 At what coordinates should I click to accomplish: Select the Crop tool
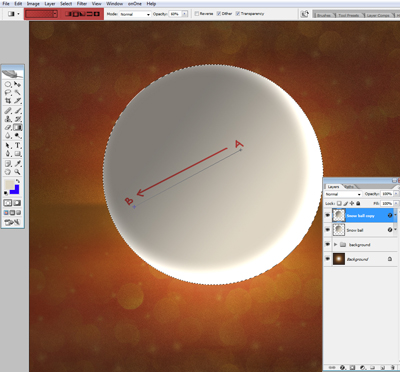coord(8,101)
